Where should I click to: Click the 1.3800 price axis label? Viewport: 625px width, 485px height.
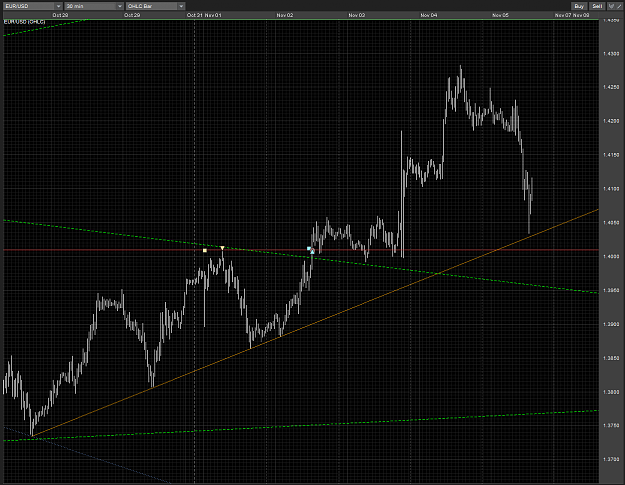611,392
